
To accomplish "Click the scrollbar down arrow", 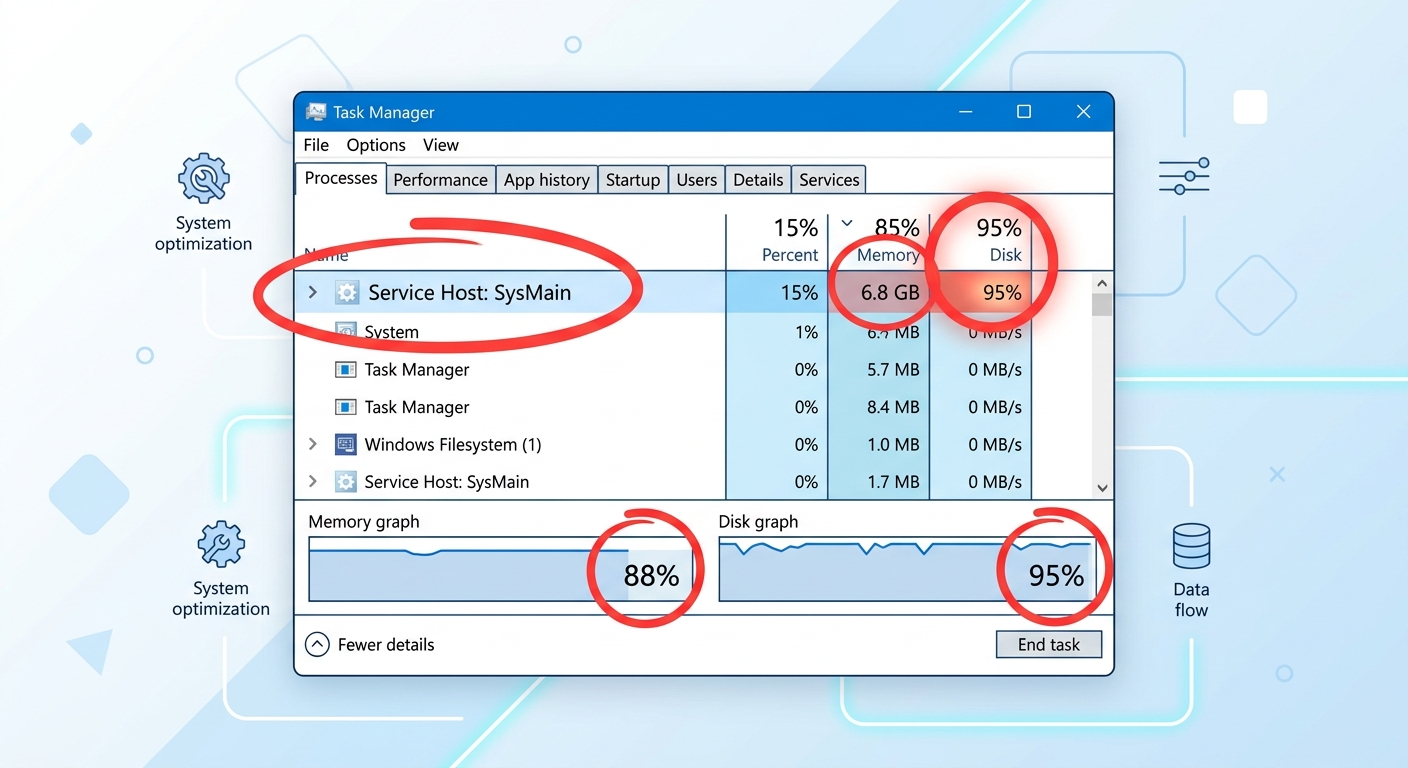I will coord(1102,488).
